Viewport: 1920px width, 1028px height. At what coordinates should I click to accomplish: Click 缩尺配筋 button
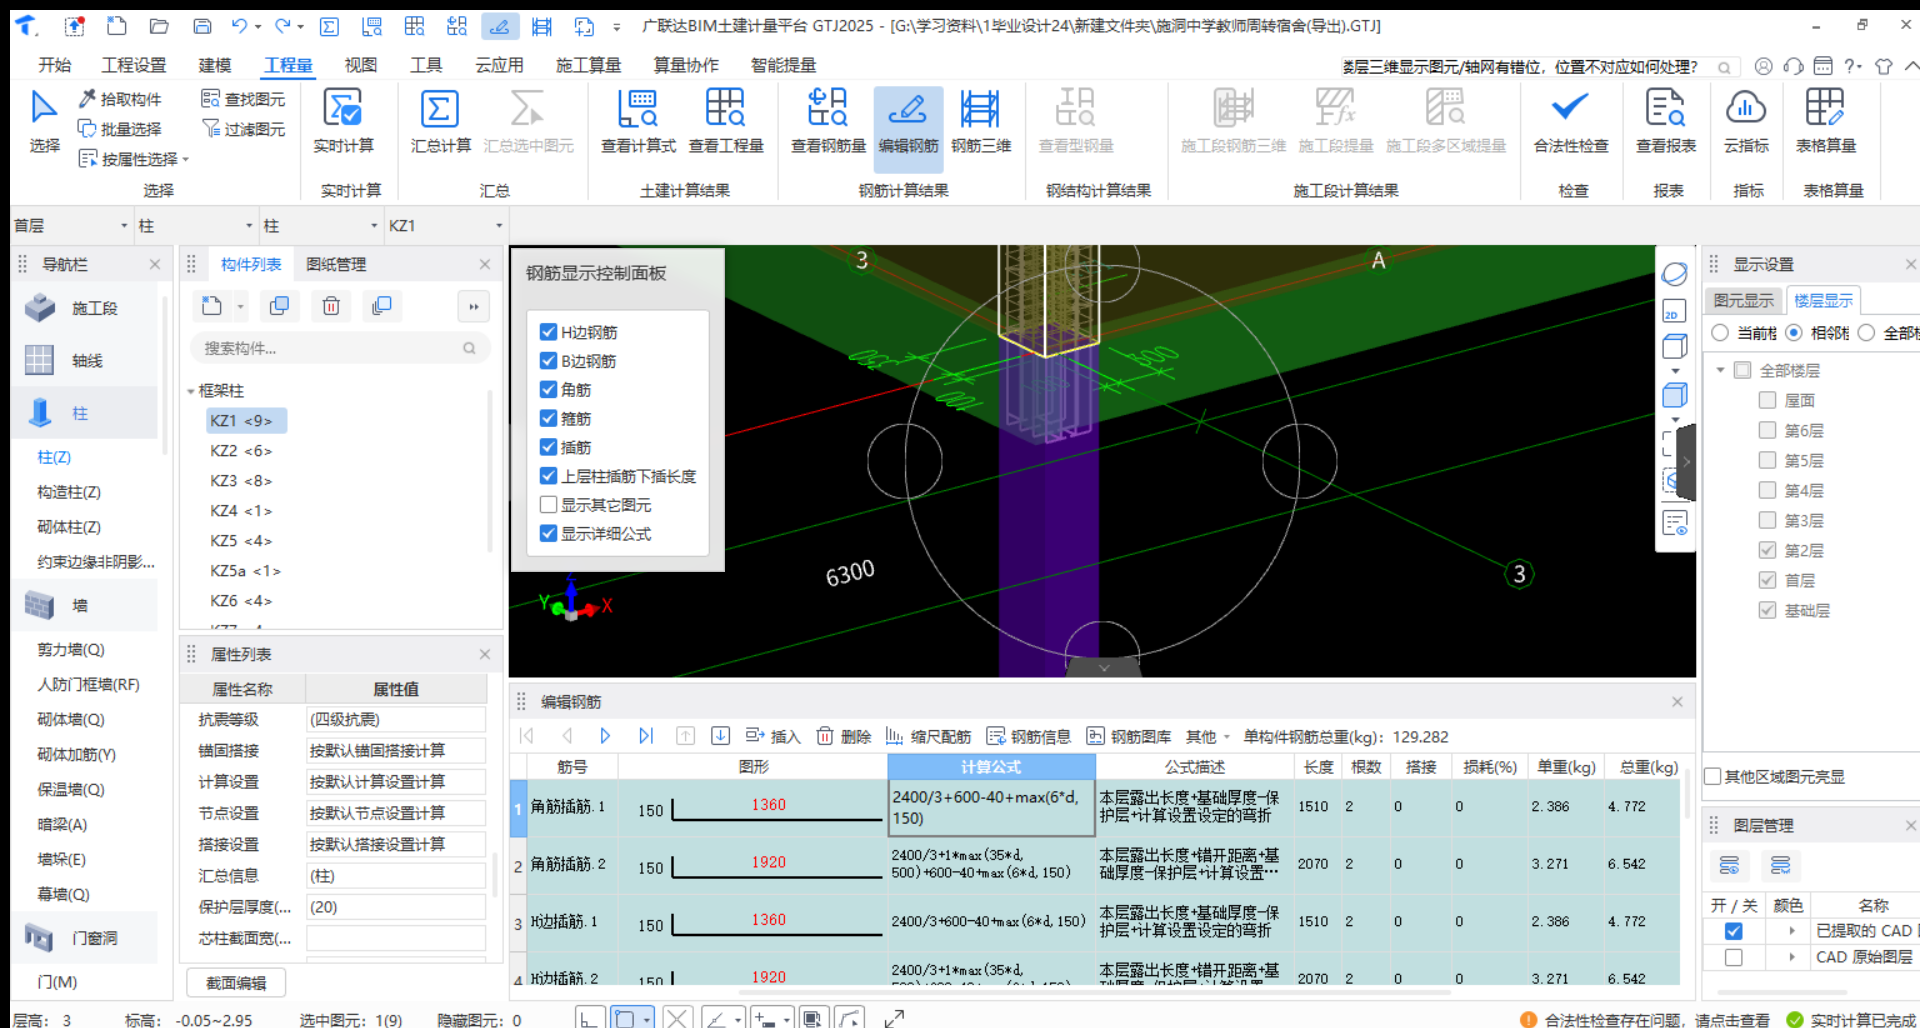pyautogui.click(x=928, y=736)
